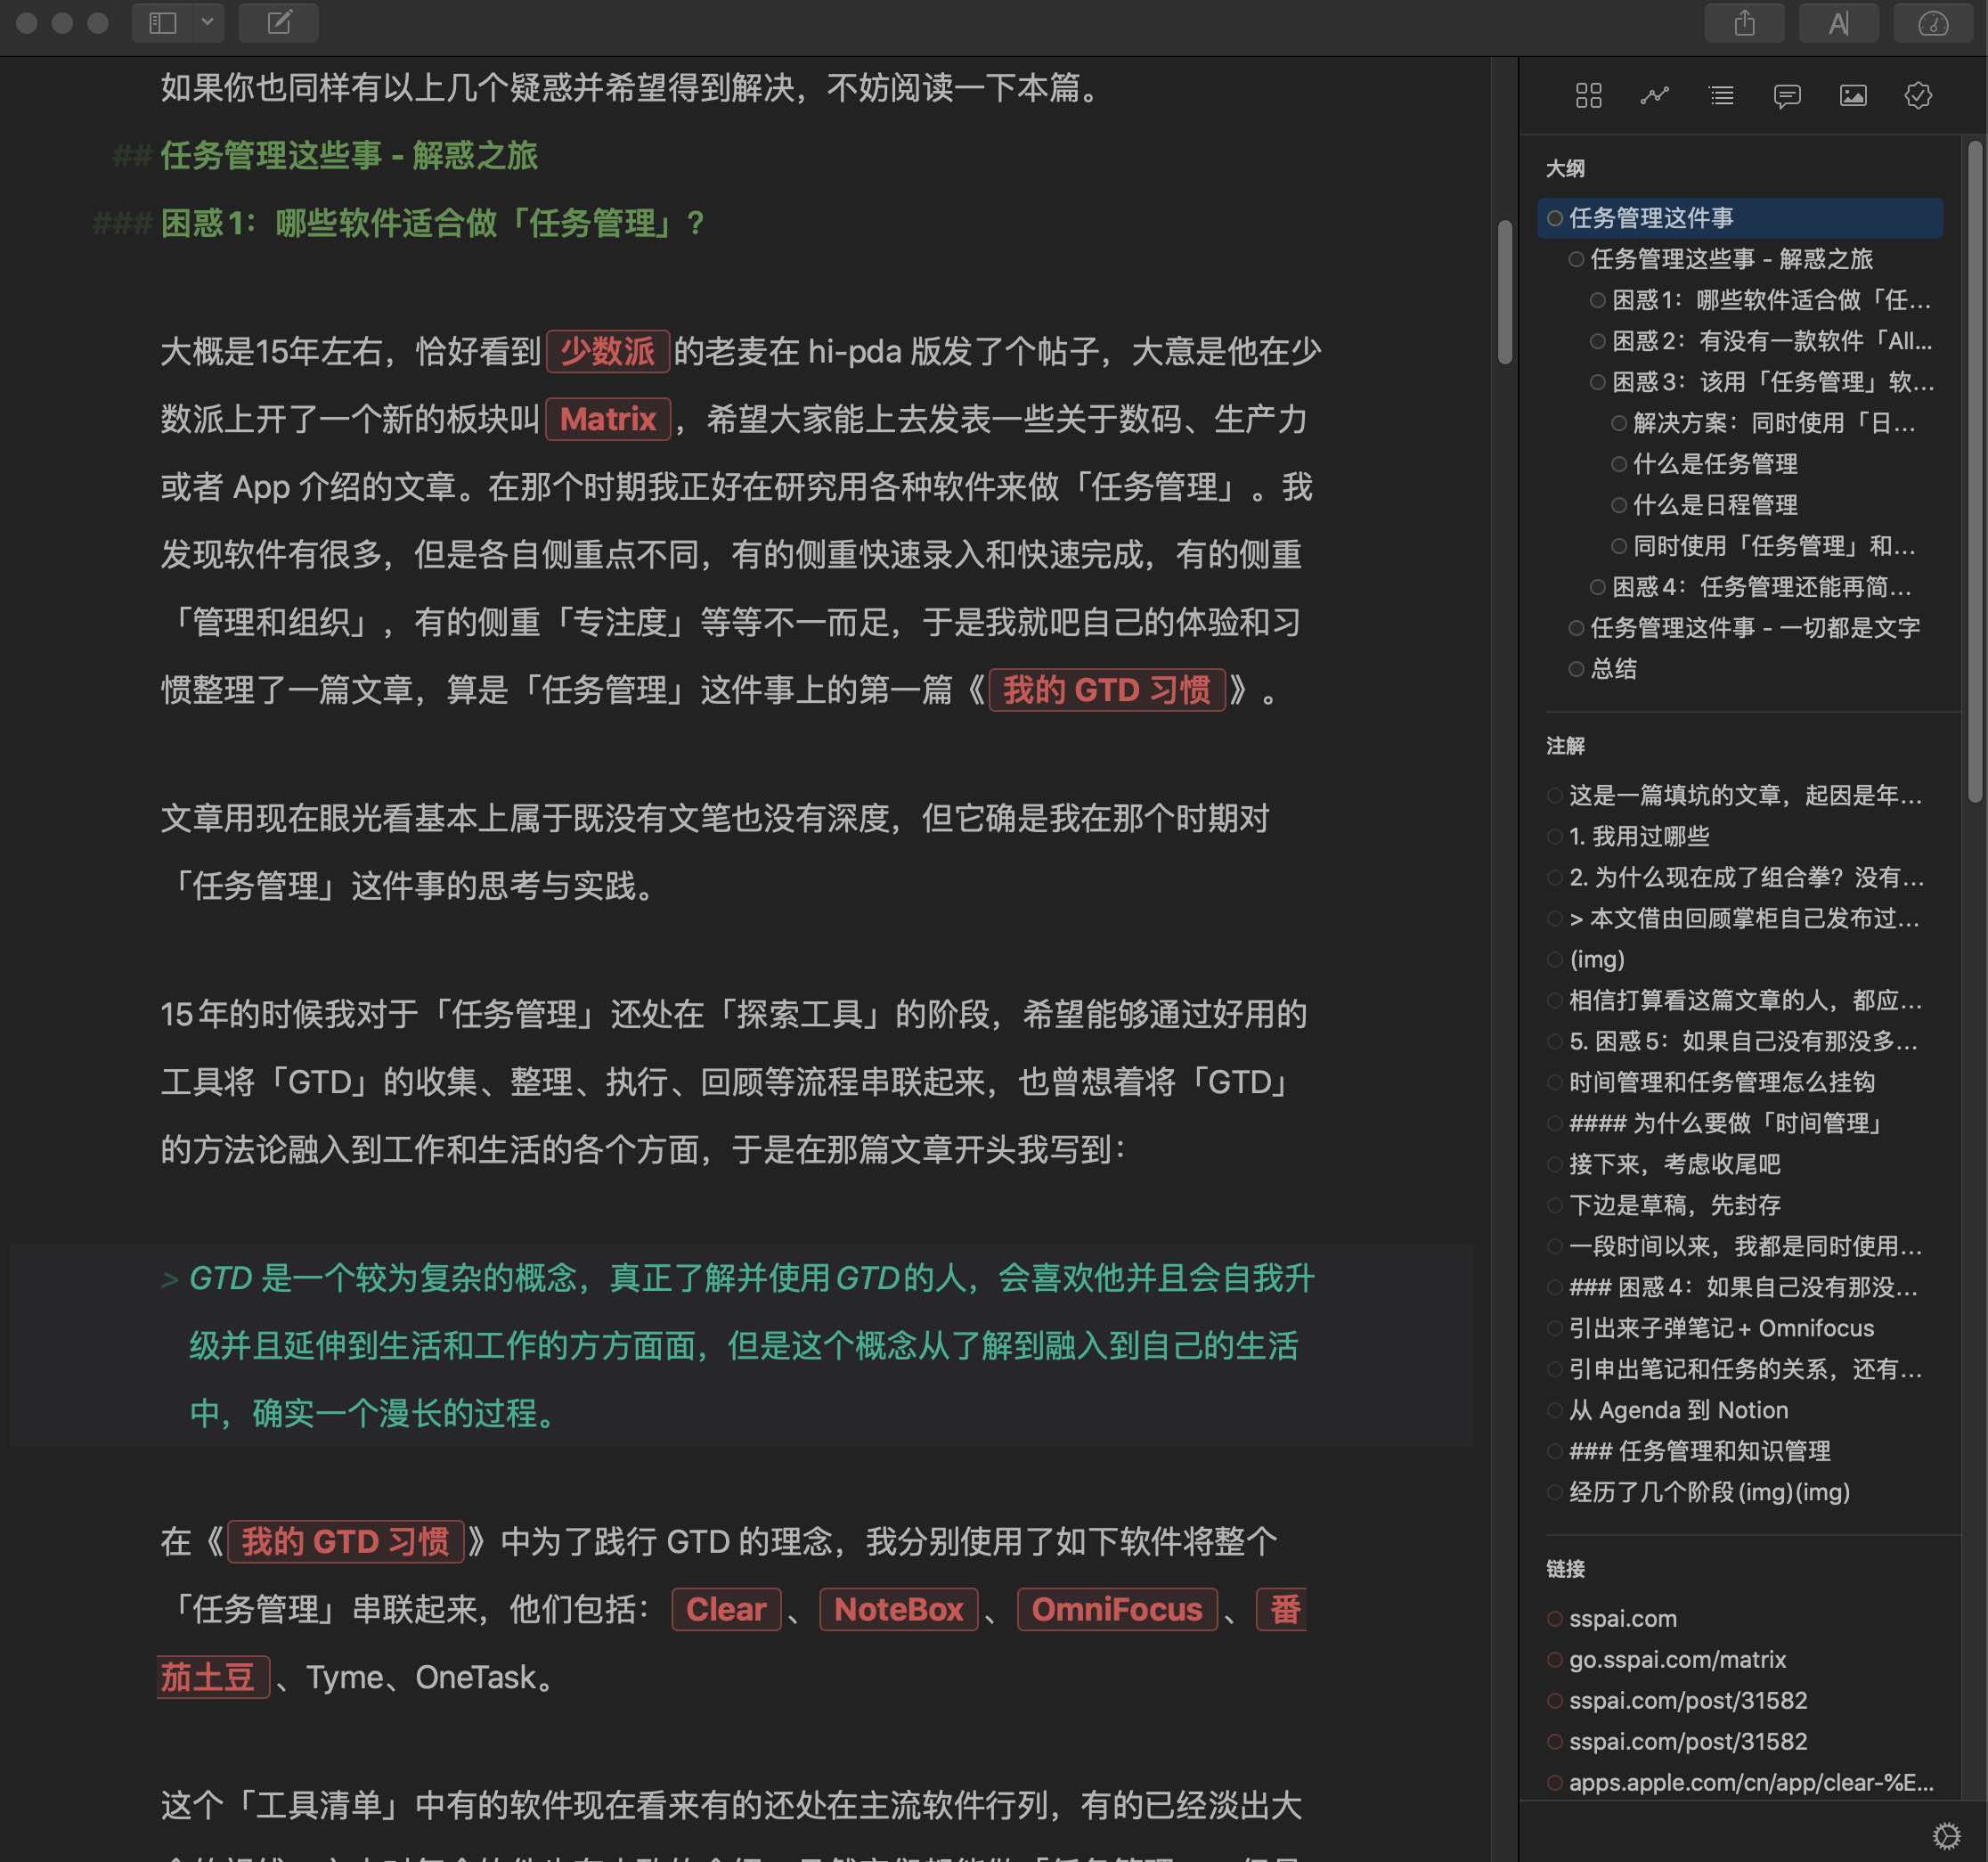This screenshot has height=1862, width=1988.
Task: Select the annotation 从 Agenda 到 Notion
Action: 1678,1410
